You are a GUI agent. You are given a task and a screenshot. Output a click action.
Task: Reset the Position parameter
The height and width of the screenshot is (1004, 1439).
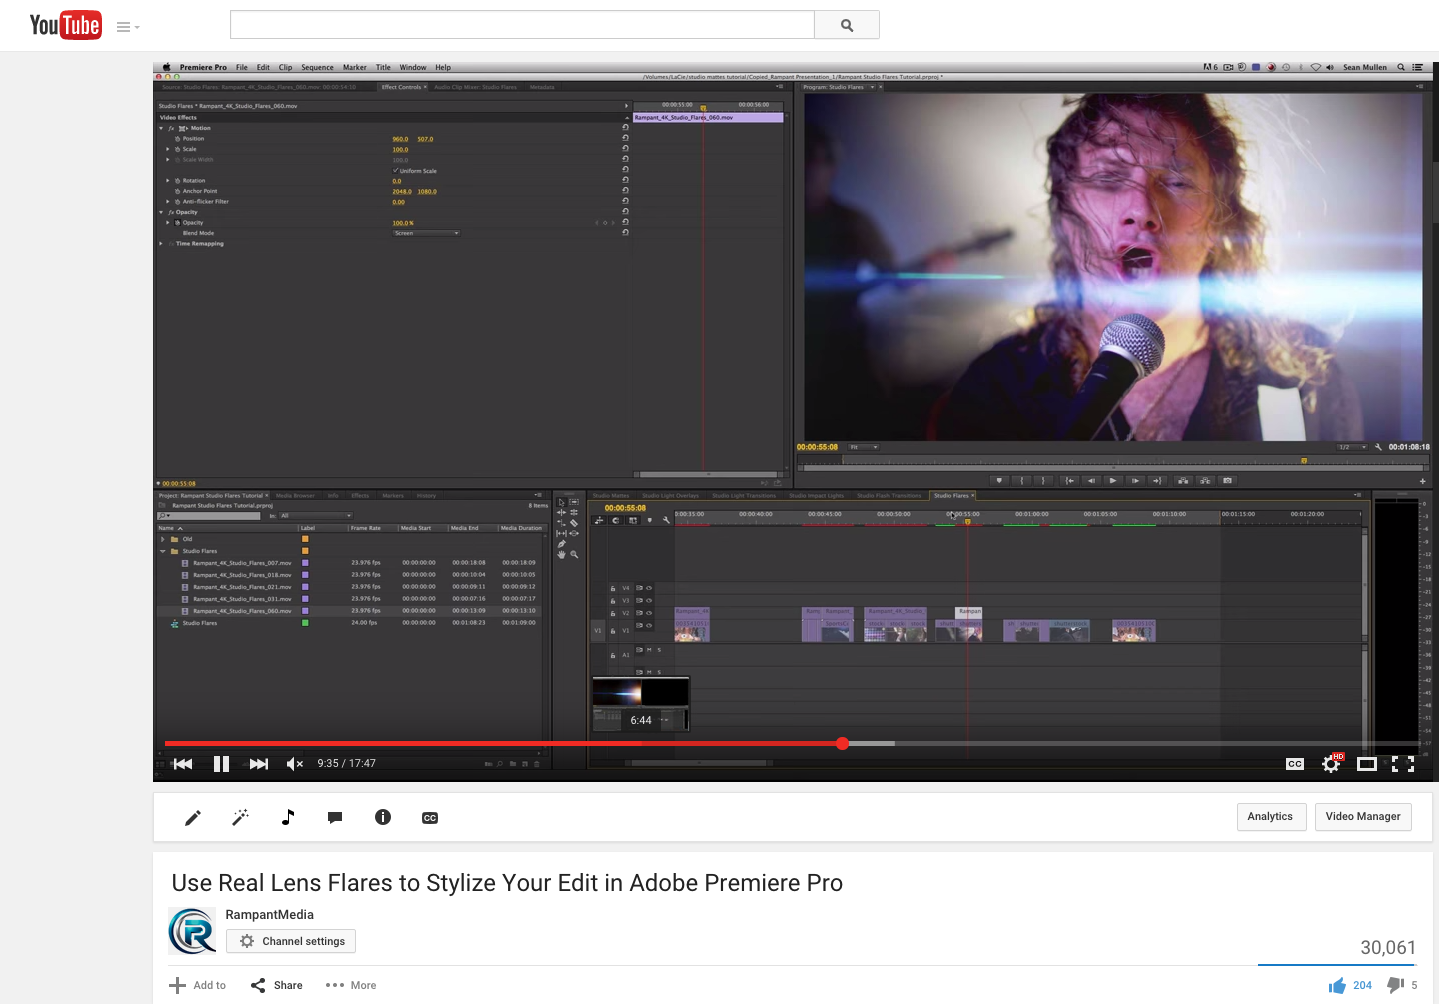coord(626,138)
